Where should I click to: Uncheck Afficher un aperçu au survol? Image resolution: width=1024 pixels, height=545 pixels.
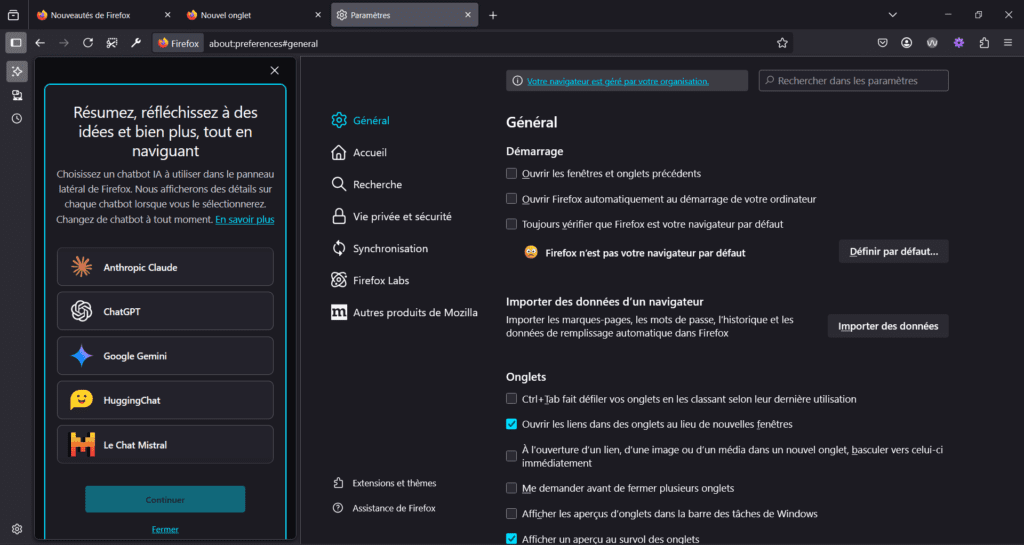(x=511, y=539)
